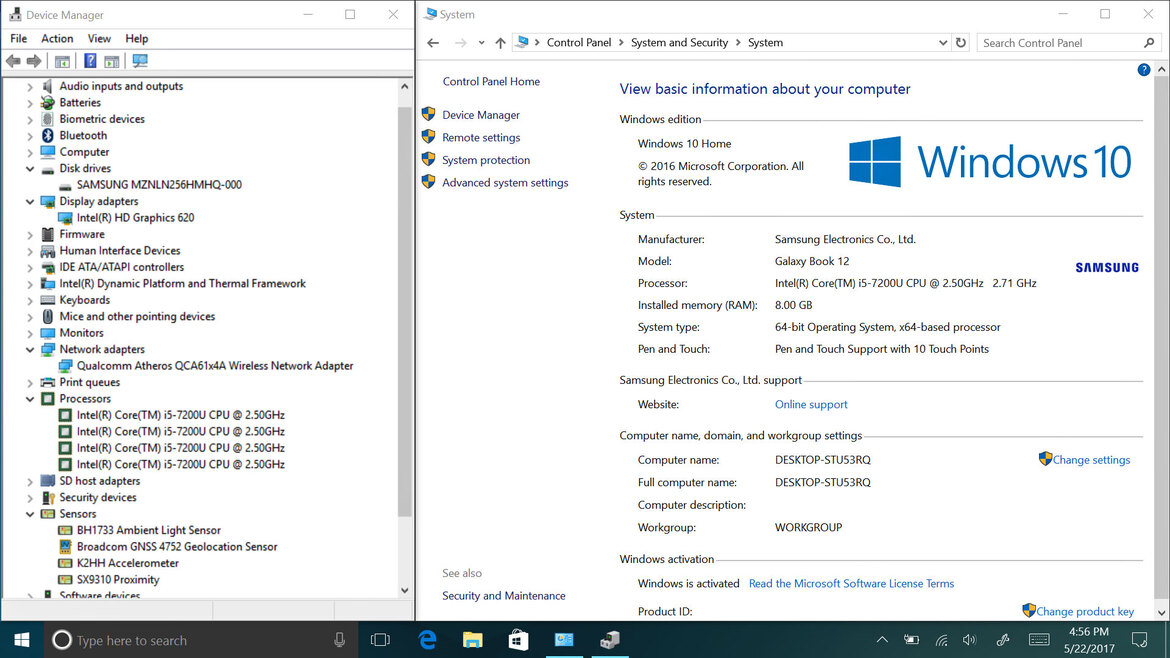Open the Help menu in Device Manager

click(x=137, y=39)
